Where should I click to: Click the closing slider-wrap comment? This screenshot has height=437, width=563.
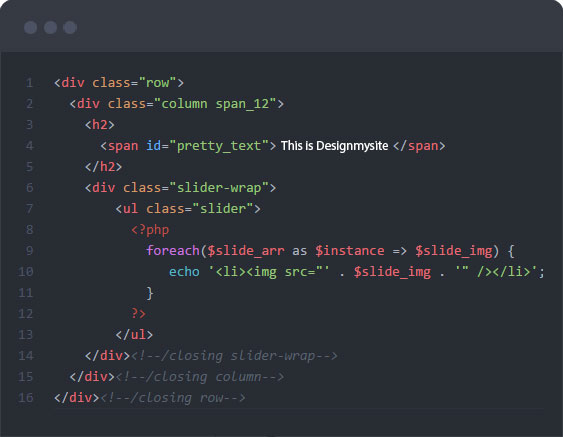tap(234, 356)
